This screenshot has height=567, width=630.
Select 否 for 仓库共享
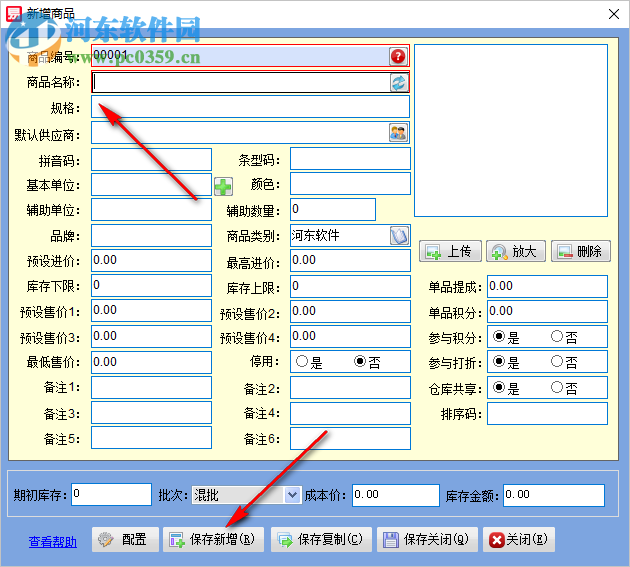point(557,387)
